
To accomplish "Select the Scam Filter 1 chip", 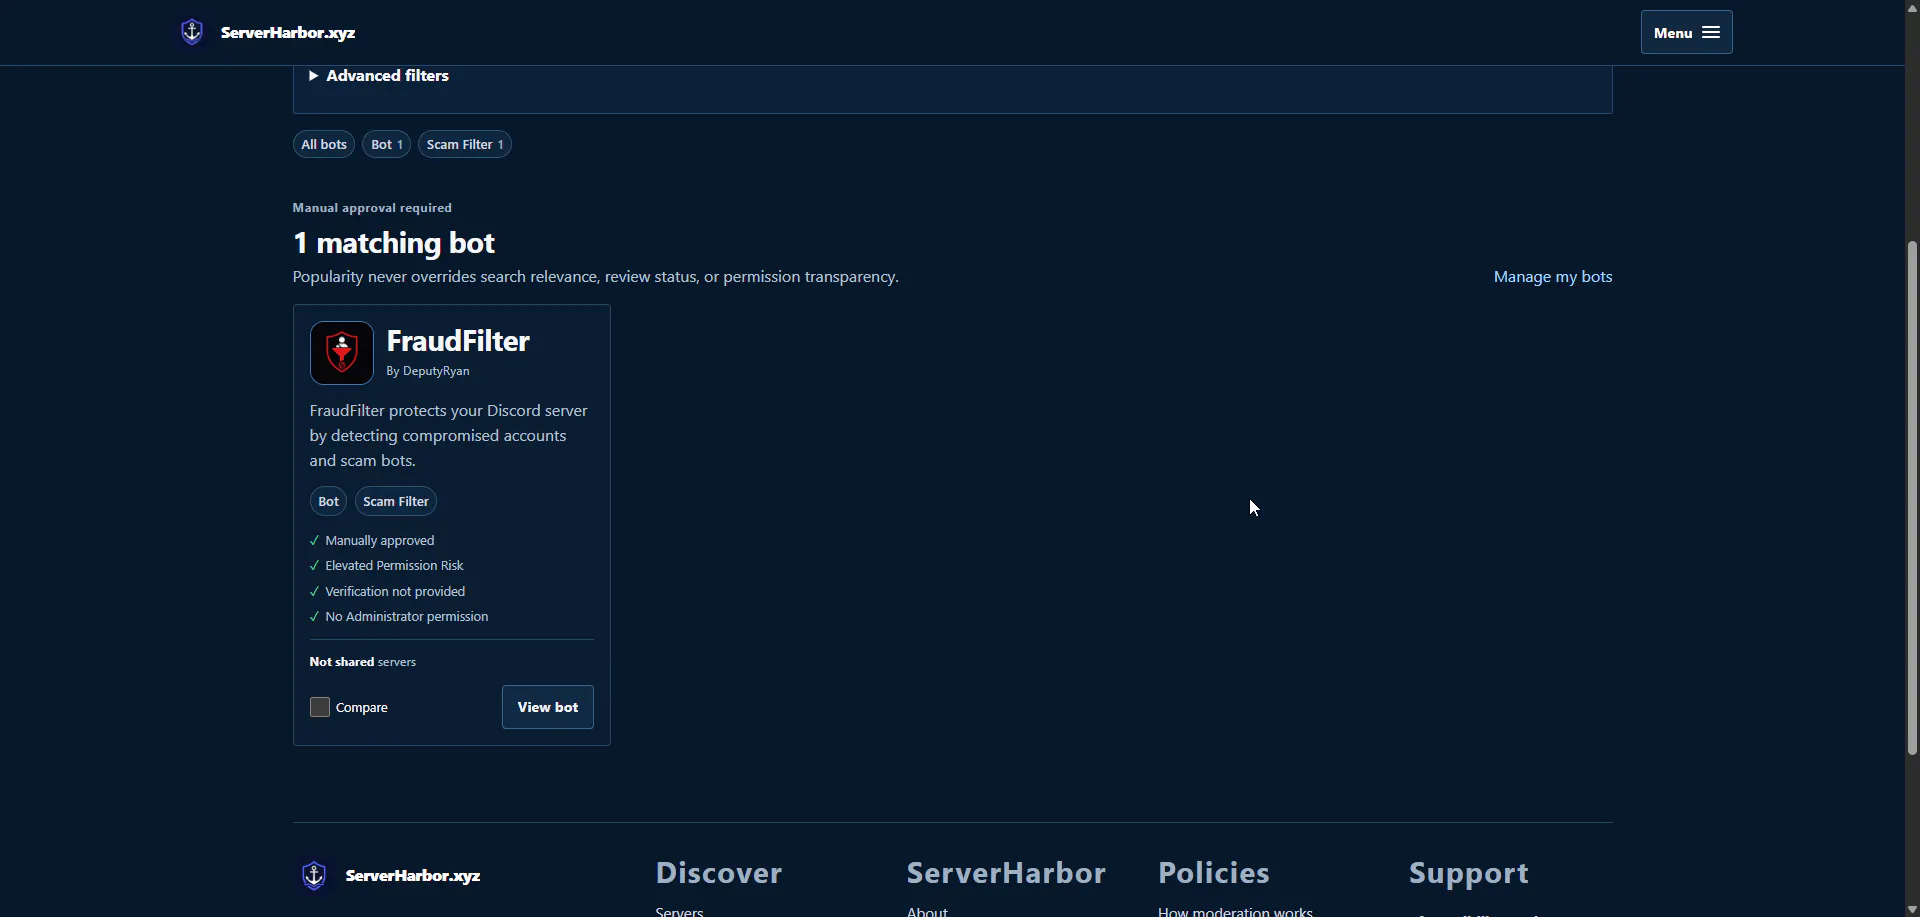I will (x=465, y=144).
